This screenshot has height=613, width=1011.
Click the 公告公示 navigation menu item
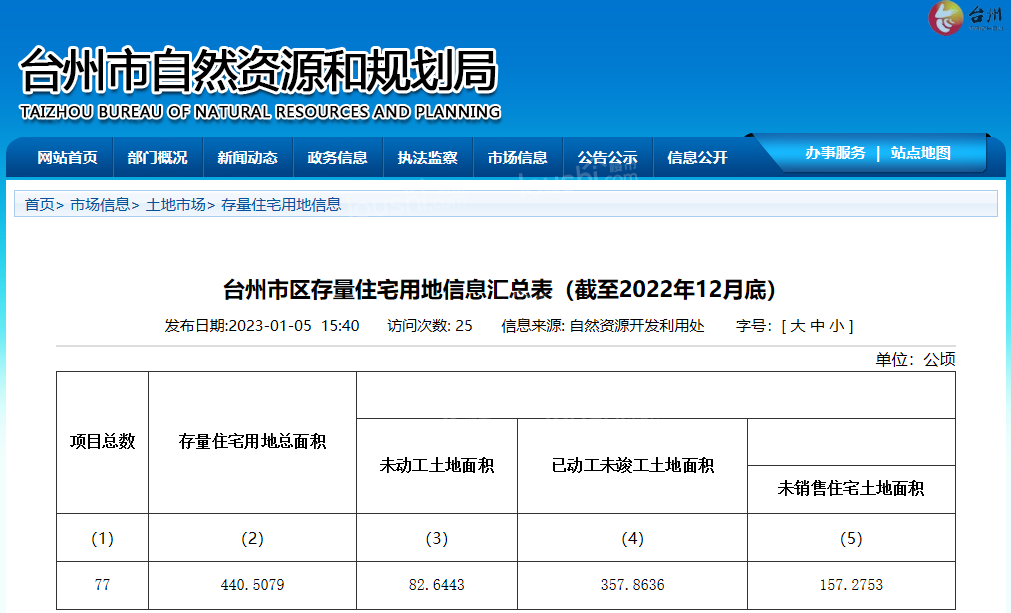coord(607,157)
